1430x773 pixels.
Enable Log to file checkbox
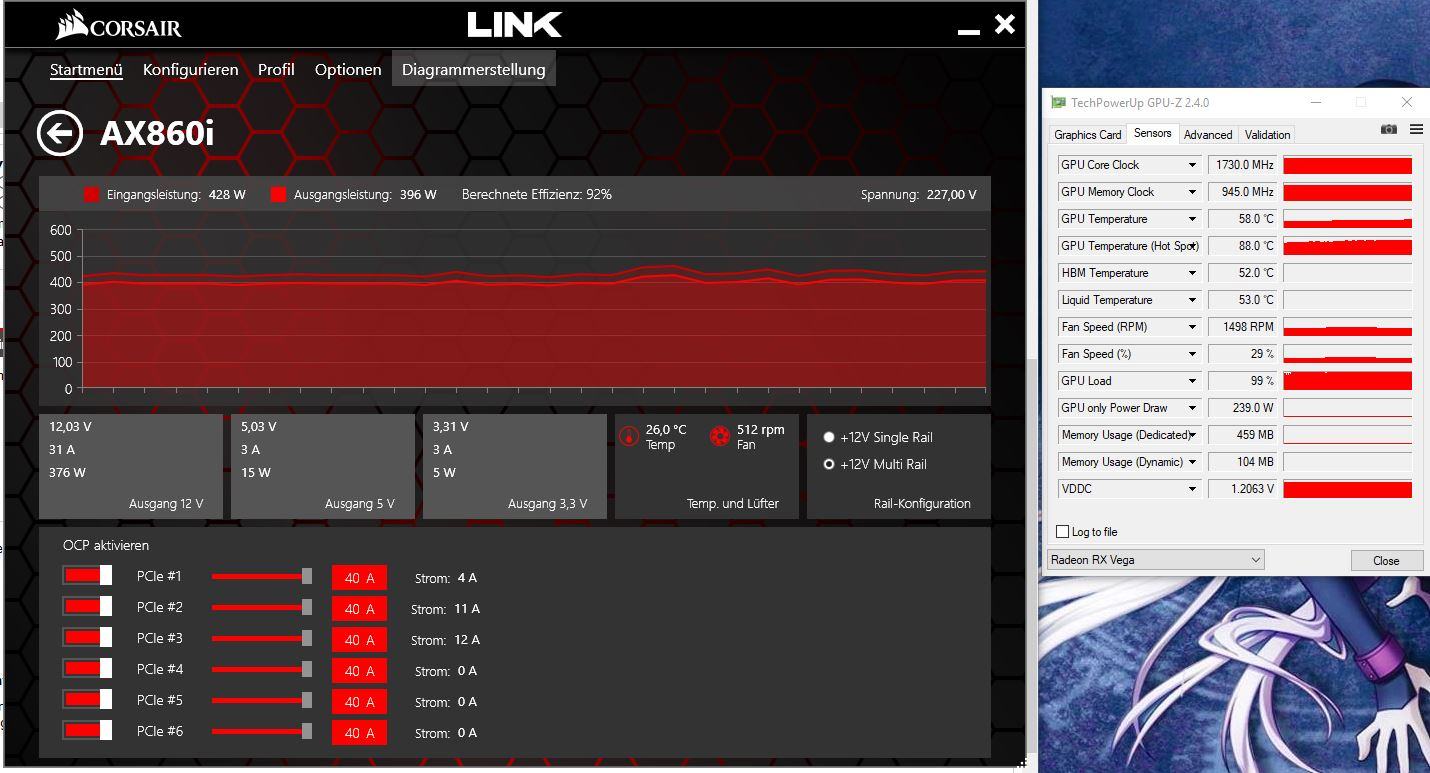coord(1063,532)
